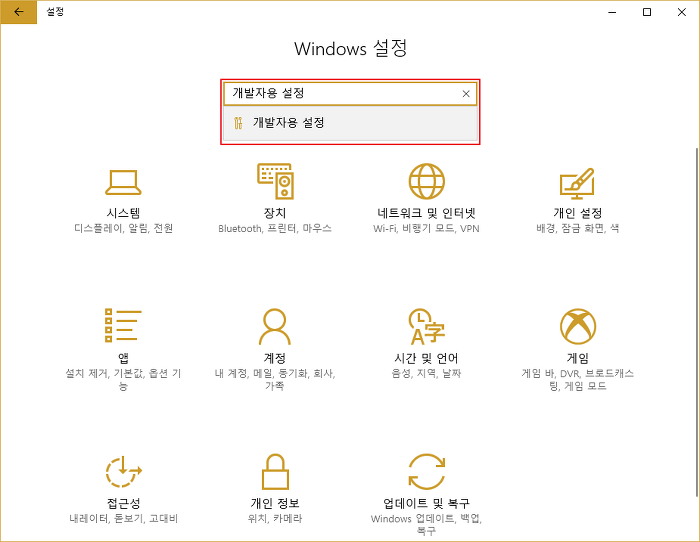Click the 개인 정보 label
Viewport: 700px width, 542px height.
[275, 503]
